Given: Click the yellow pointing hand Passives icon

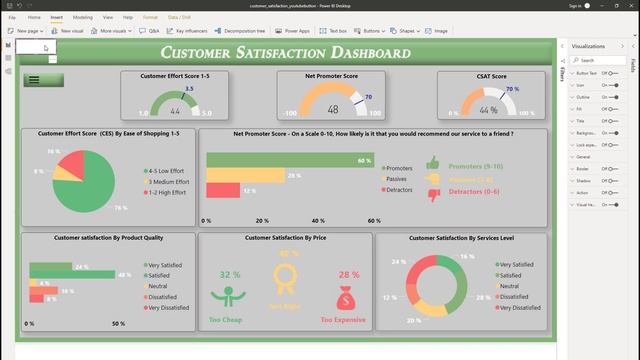Looking at the screenshot, I should [x=432, y=179].
